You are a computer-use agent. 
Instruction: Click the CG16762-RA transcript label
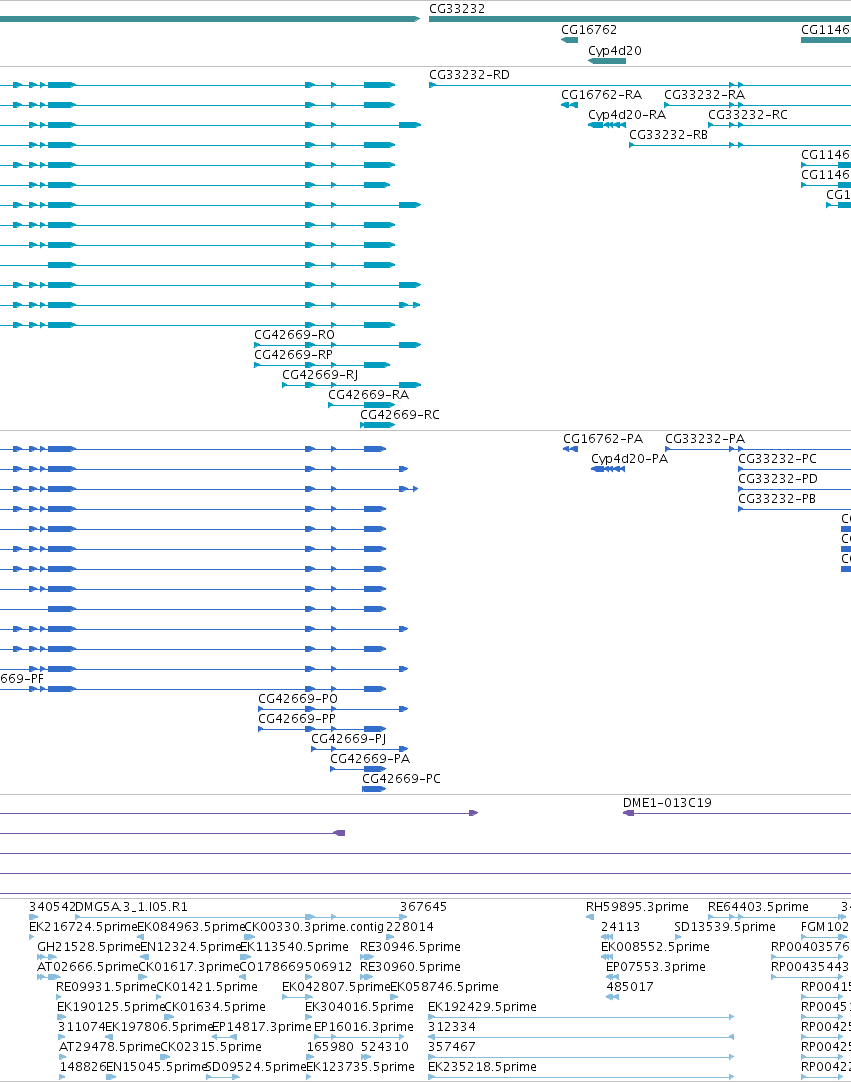click(x=601, y=95)
